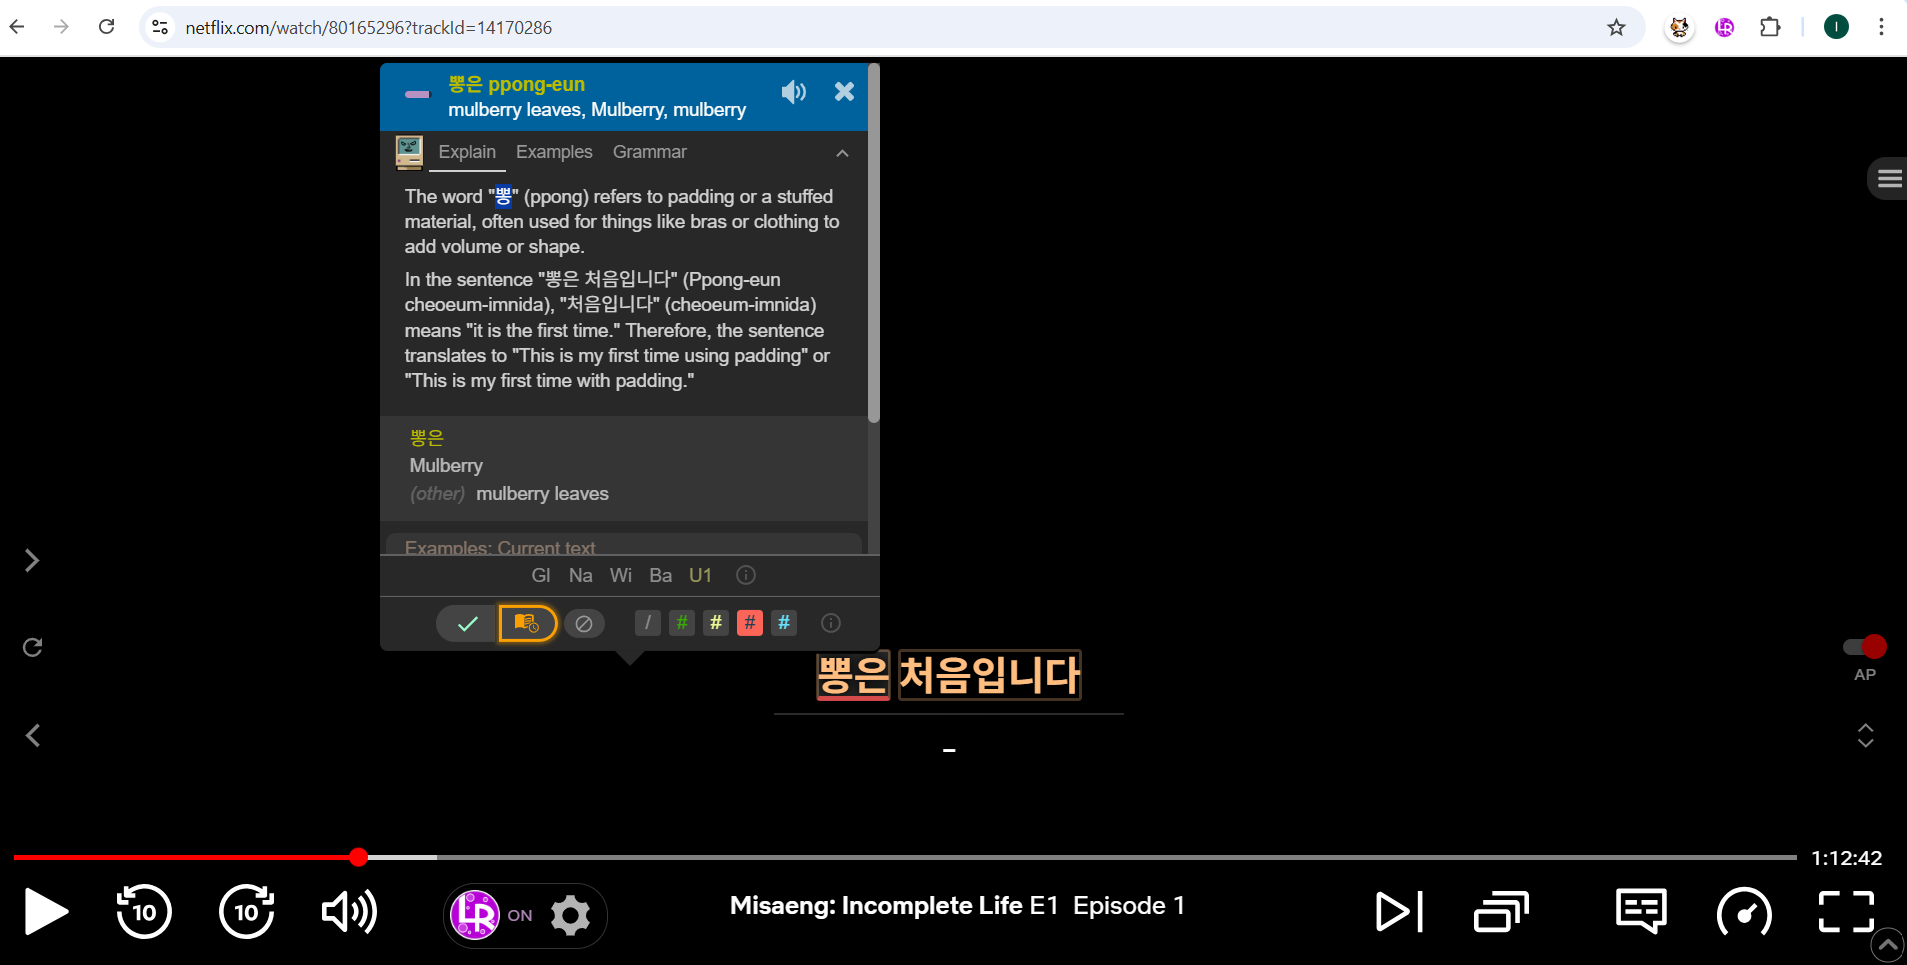Open the Language Reactor extension icon
1907x965 pixels.
tap(1725, 27)
